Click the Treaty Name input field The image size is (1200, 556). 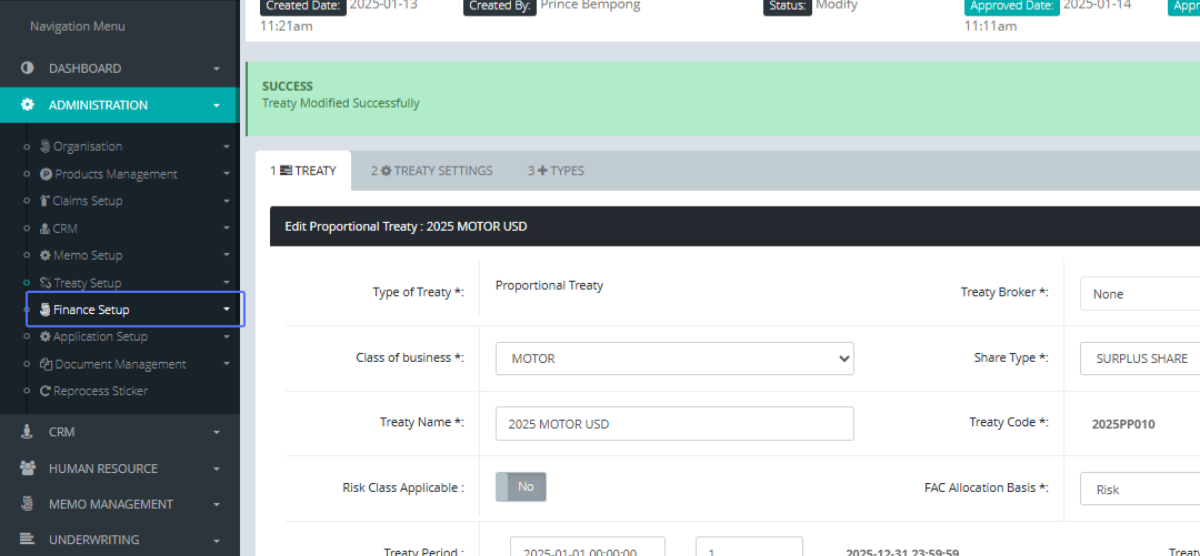click(674, 424)
